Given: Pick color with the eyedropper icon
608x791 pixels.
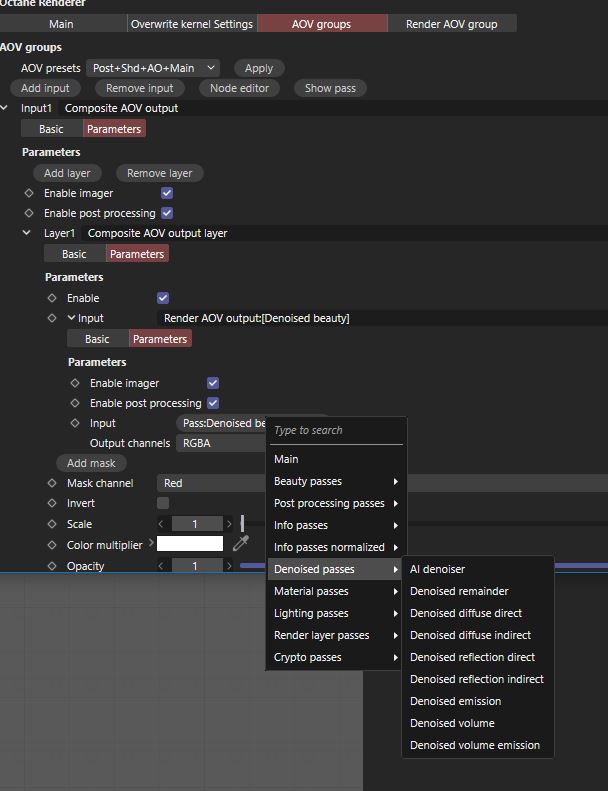Looking at the screenshot, I should (241, 543).
